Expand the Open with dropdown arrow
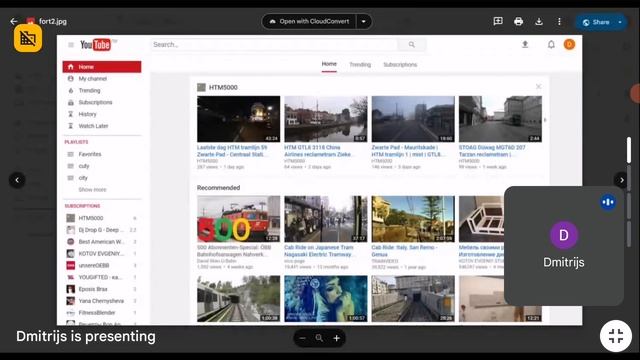Viewport: 640px width, 360px height. (364, 21)
